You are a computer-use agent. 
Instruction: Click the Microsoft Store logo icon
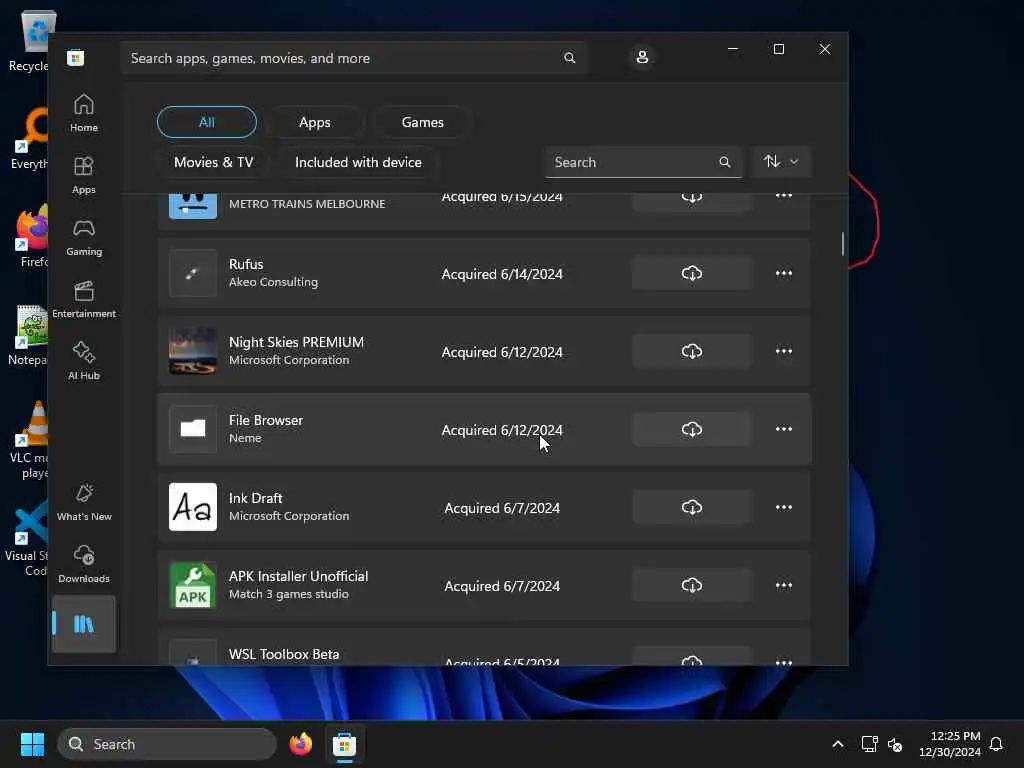(x=75, y=58)
